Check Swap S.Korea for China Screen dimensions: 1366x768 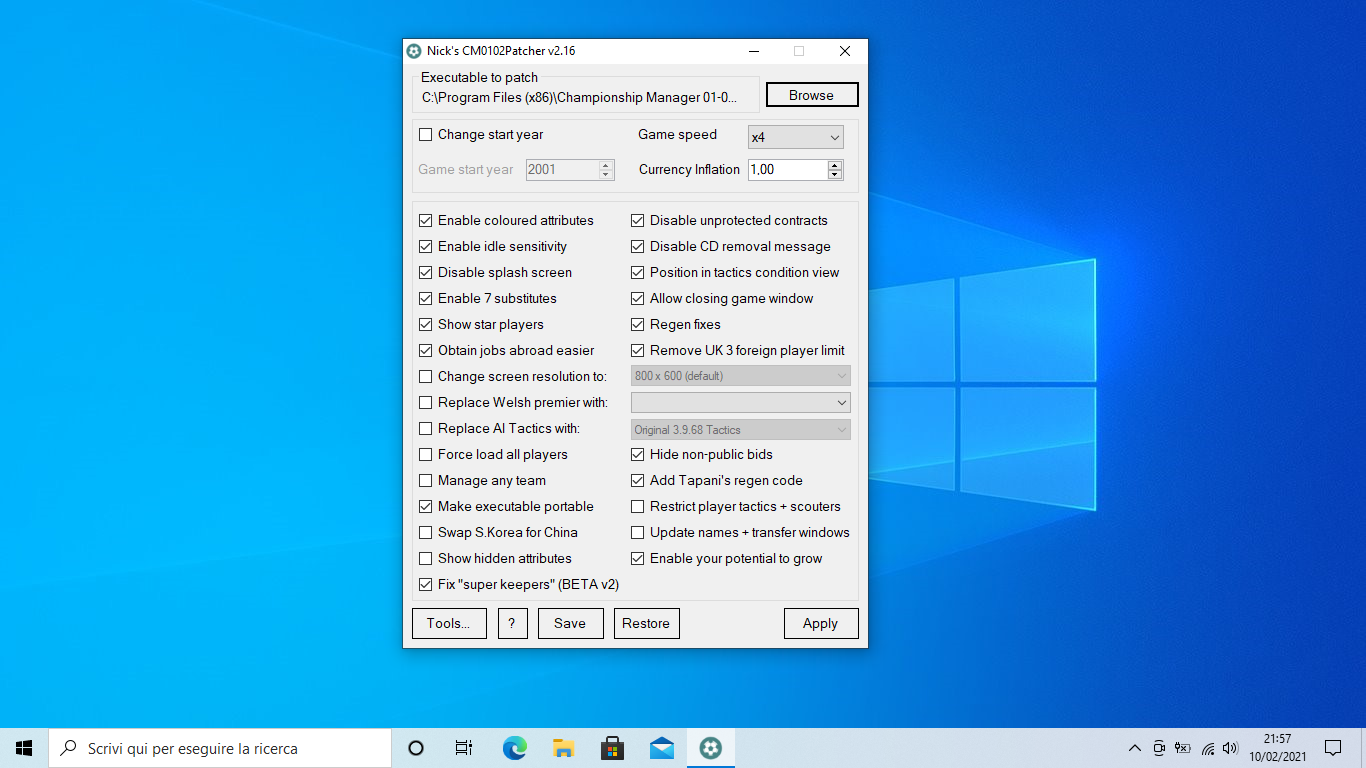click(x=426, y=533)
